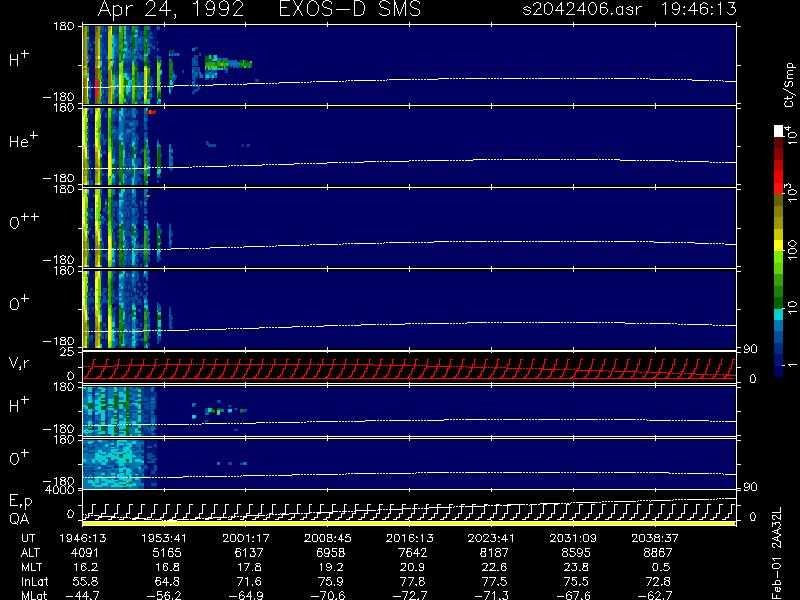800x600 pixels.
Task: Click the altitude value '8595'
Action: click(576, 553)
